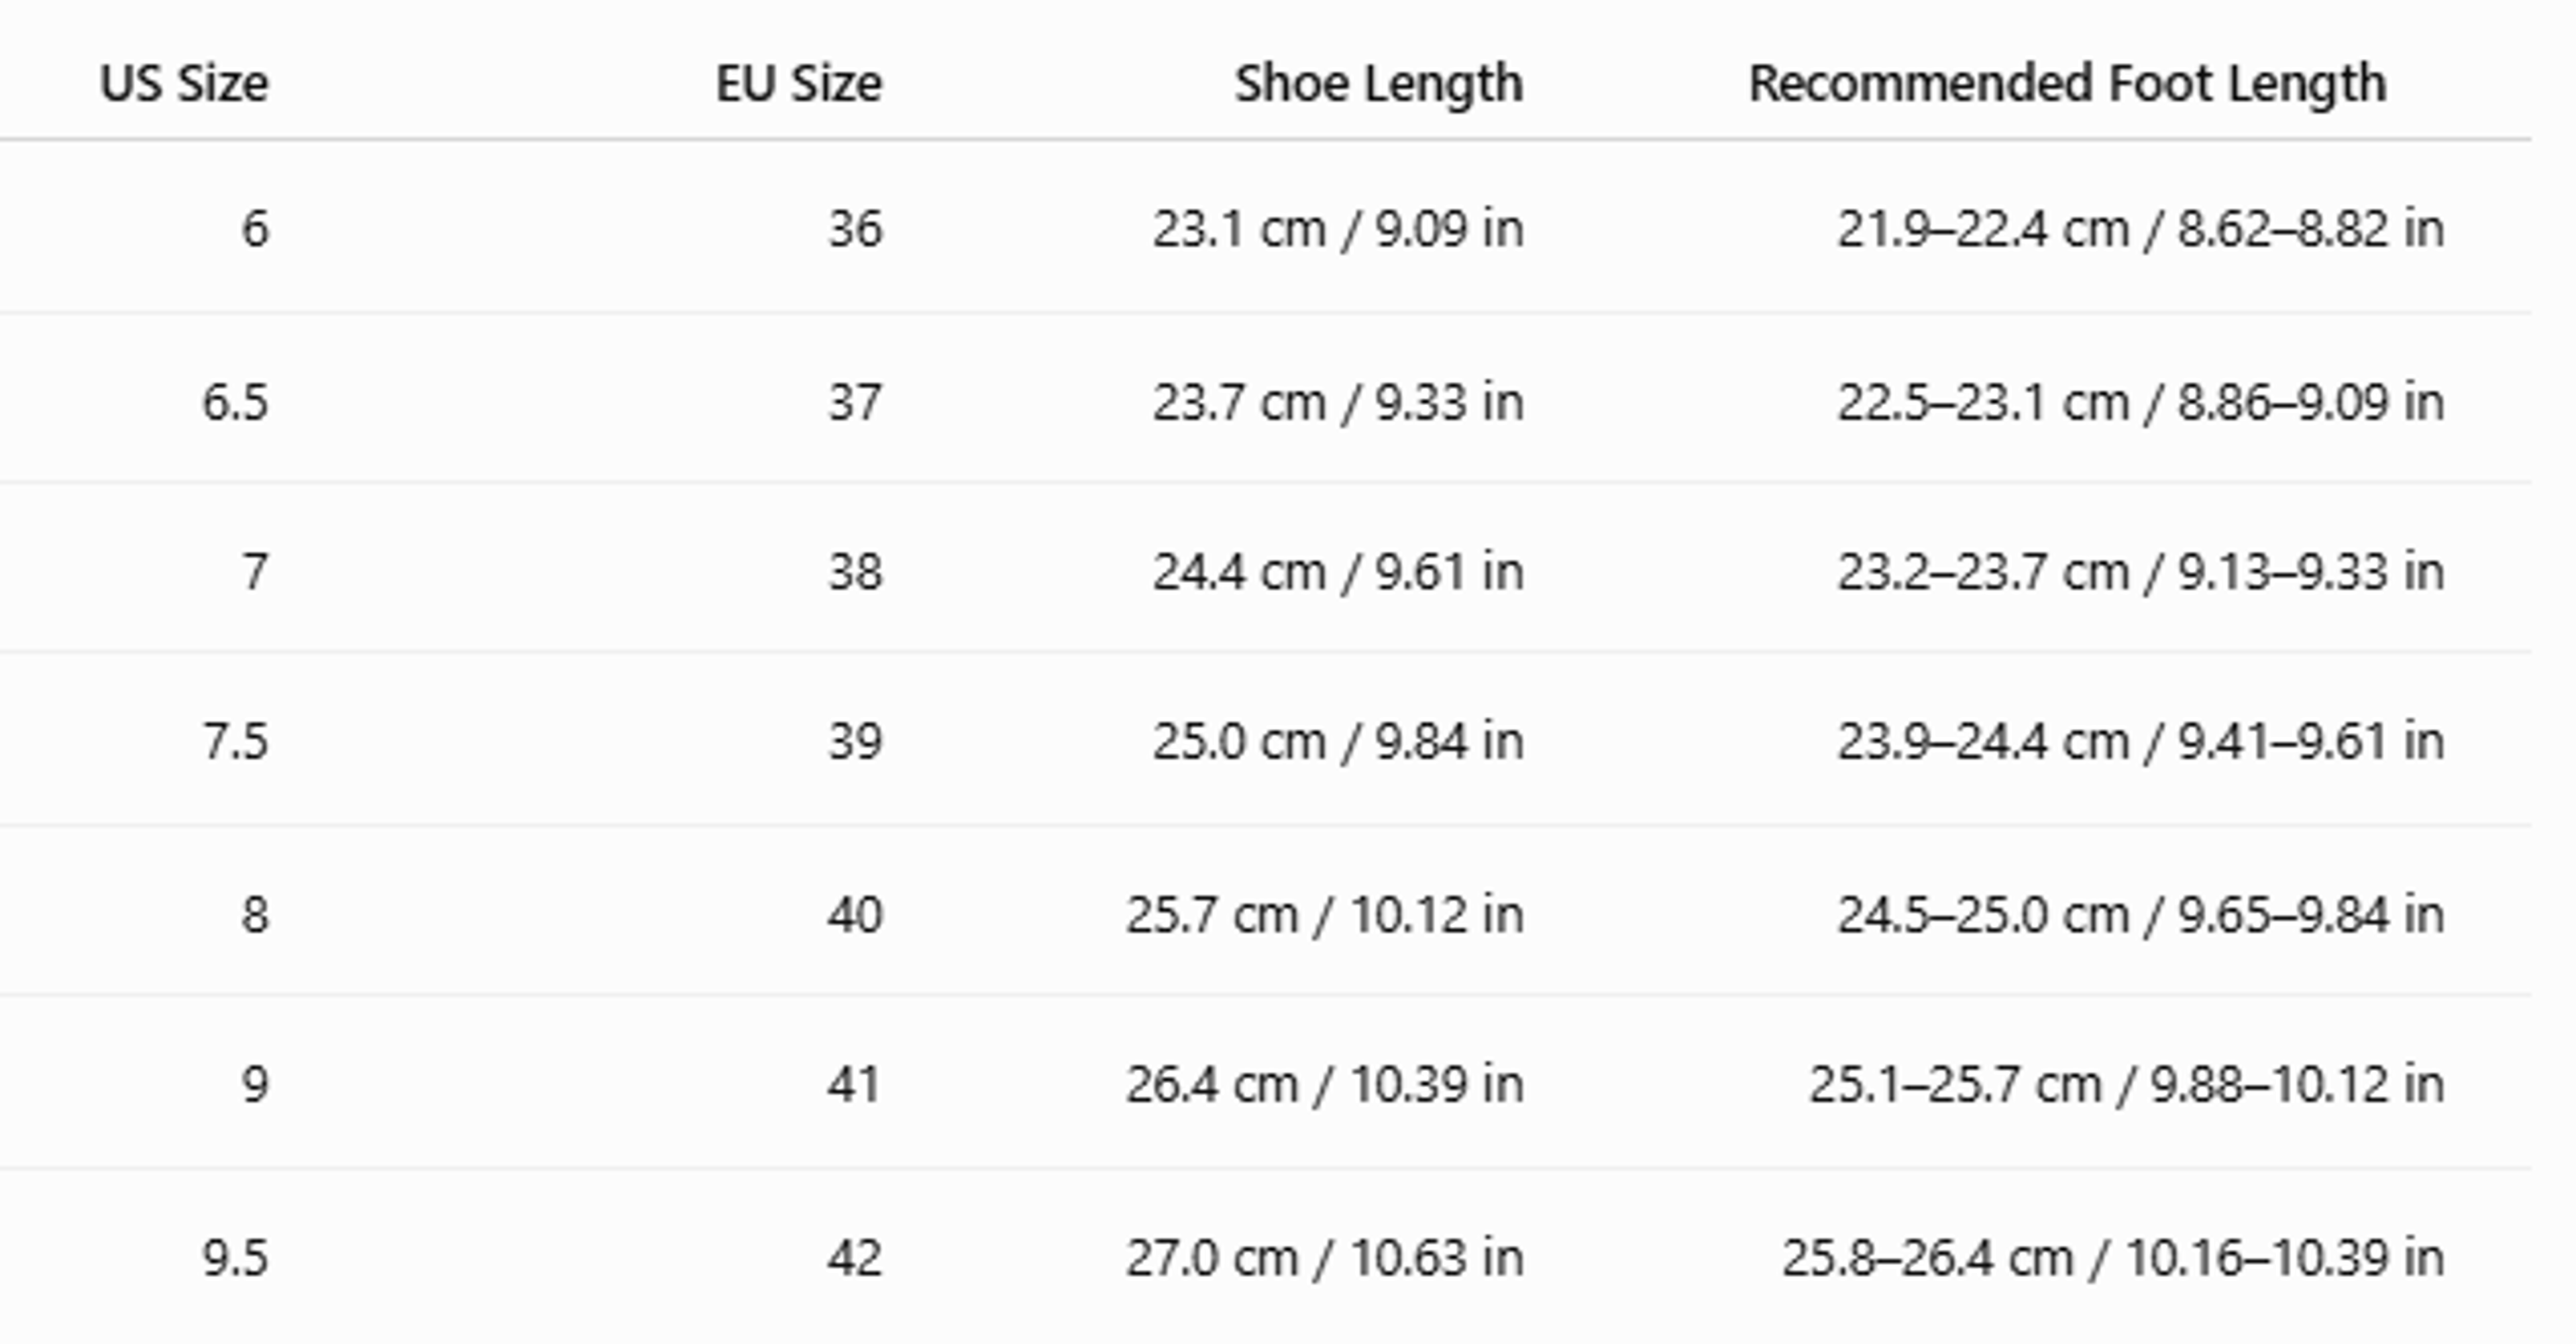Select the US size 9 cell
The height and width of the screenshot is (1344, 2576).
[x=255, y=1085]
